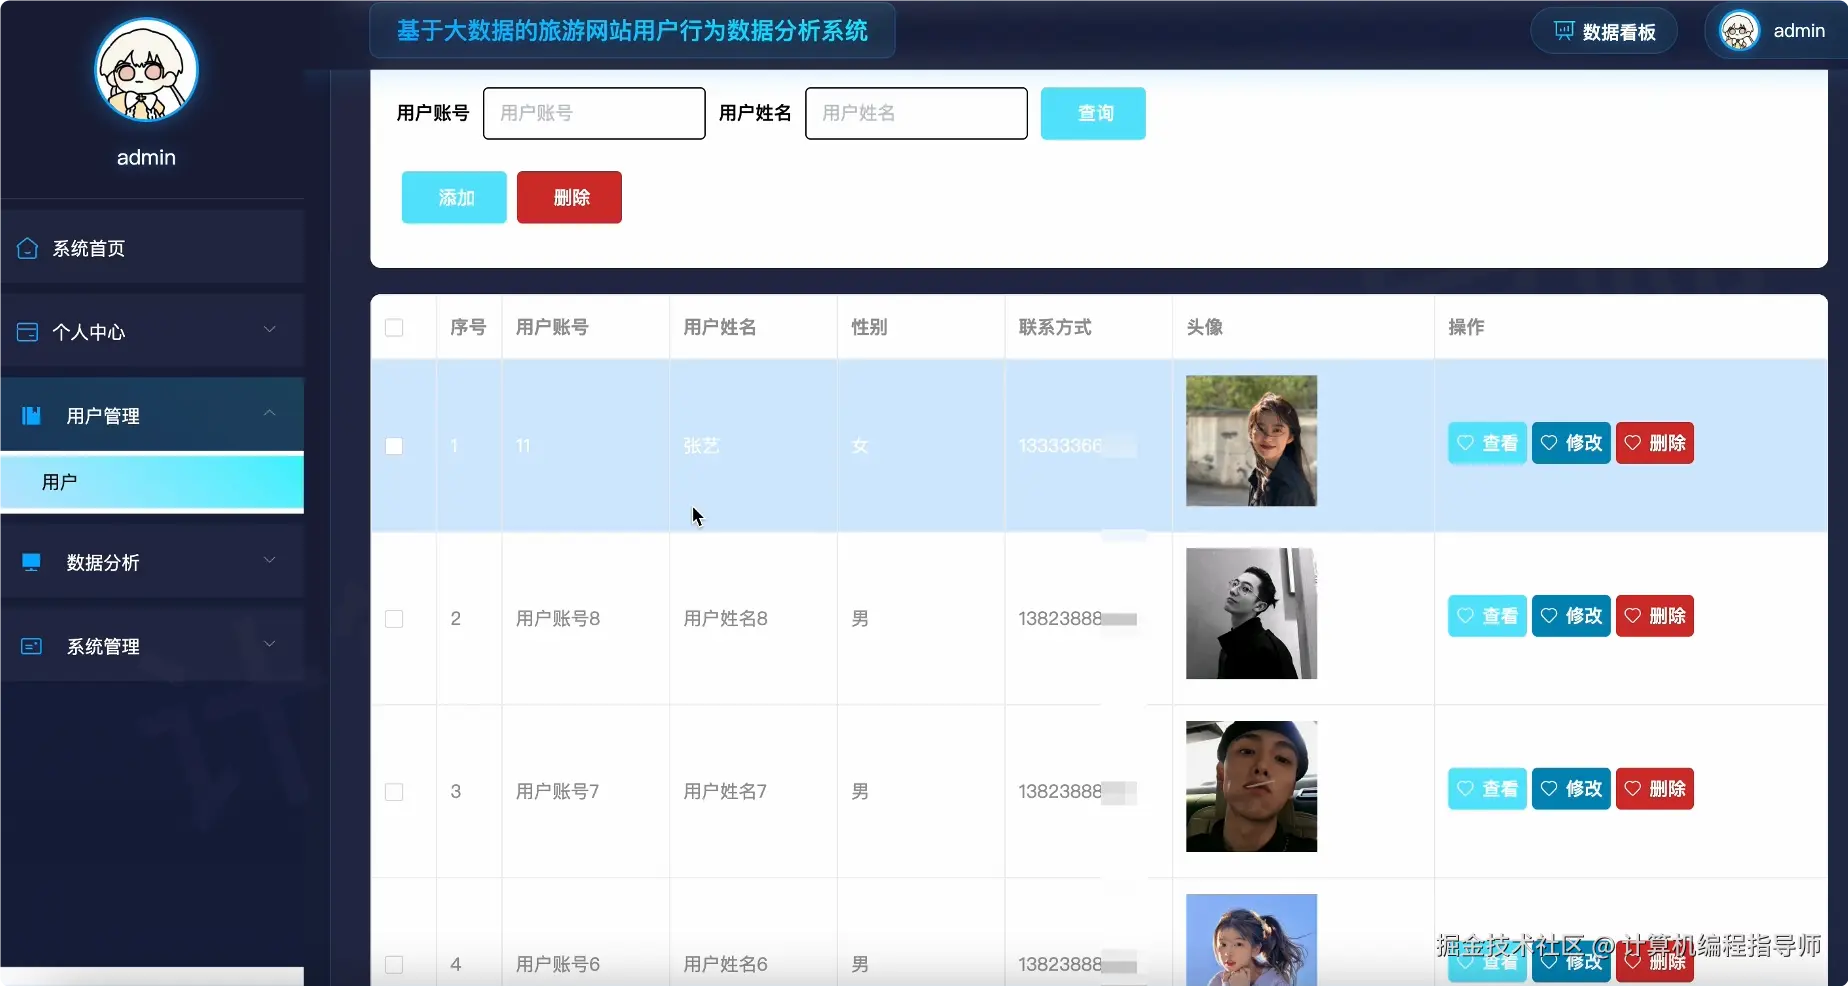
Task: Collapse 用户管理 with its chevron arrow
Action: pos(269,413)
